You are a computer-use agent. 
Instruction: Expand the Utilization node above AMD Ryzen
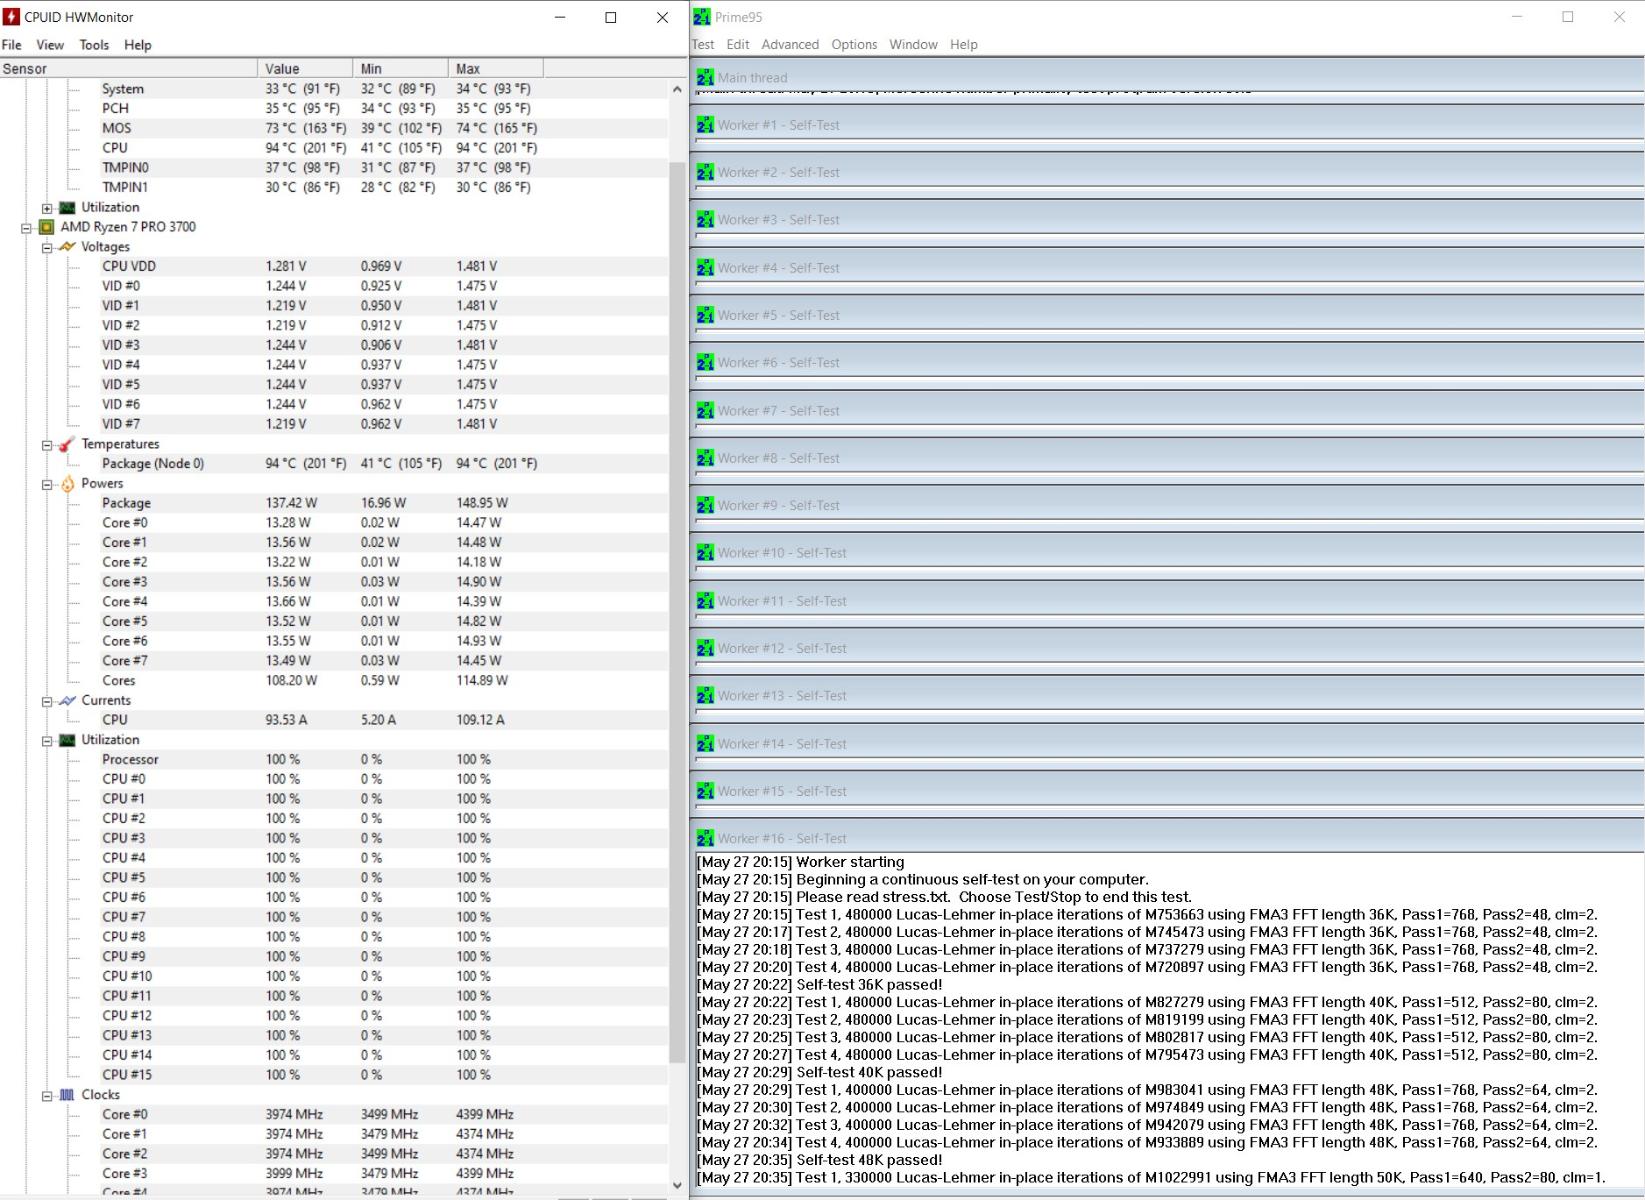pos(47,208)
